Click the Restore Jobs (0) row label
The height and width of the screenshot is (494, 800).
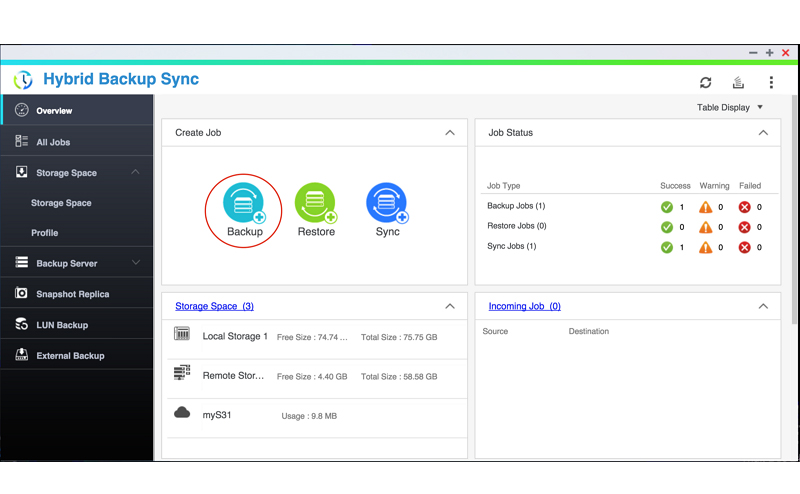[516, 226]
